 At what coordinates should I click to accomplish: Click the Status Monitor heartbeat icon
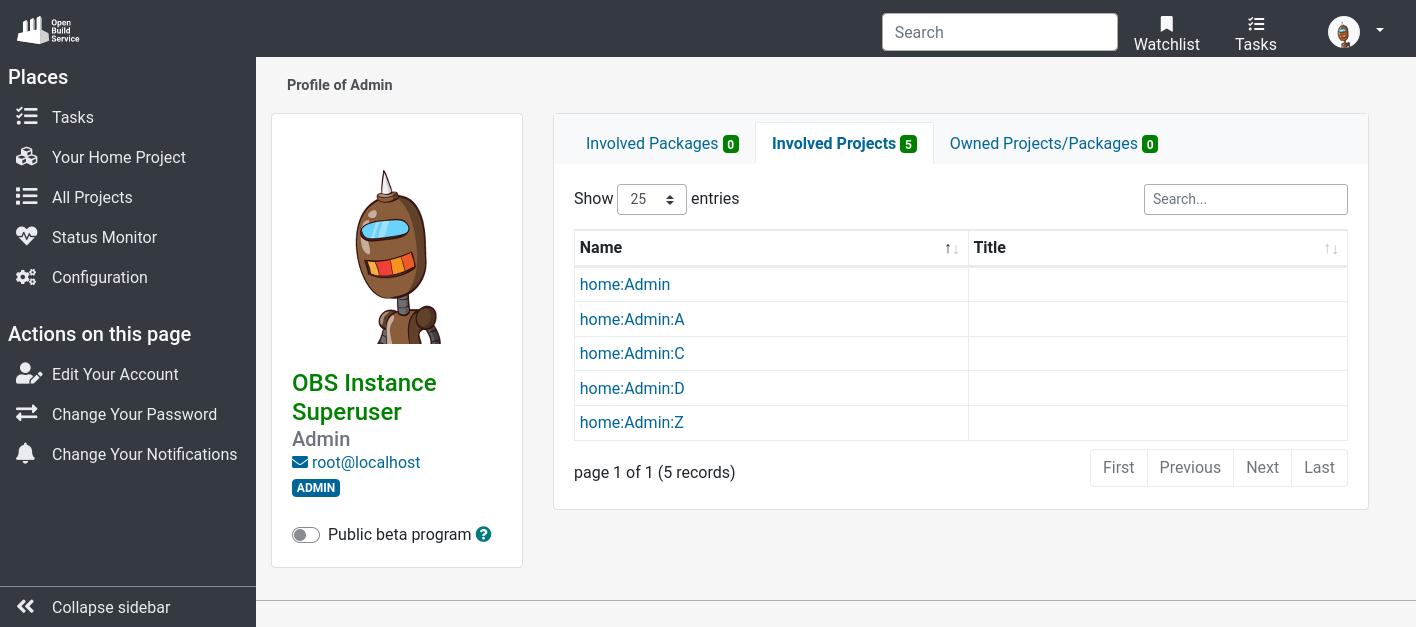tap(26, 237)
